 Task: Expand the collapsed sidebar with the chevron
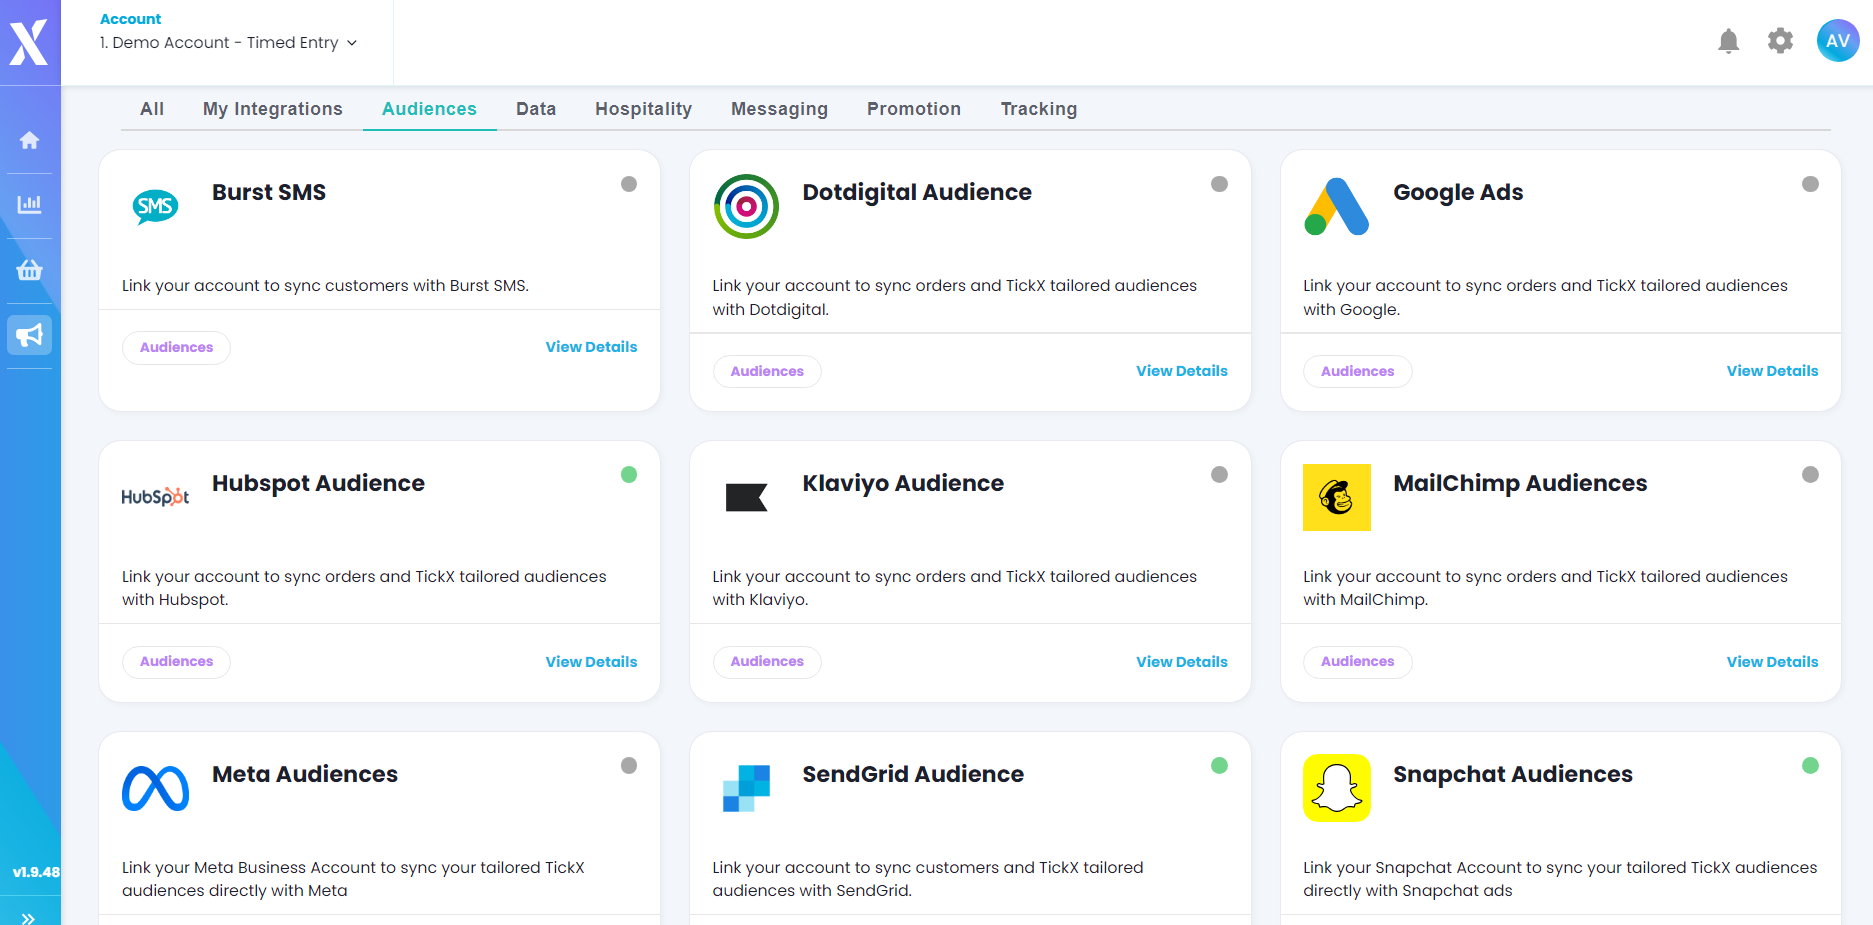click(29, 912)
